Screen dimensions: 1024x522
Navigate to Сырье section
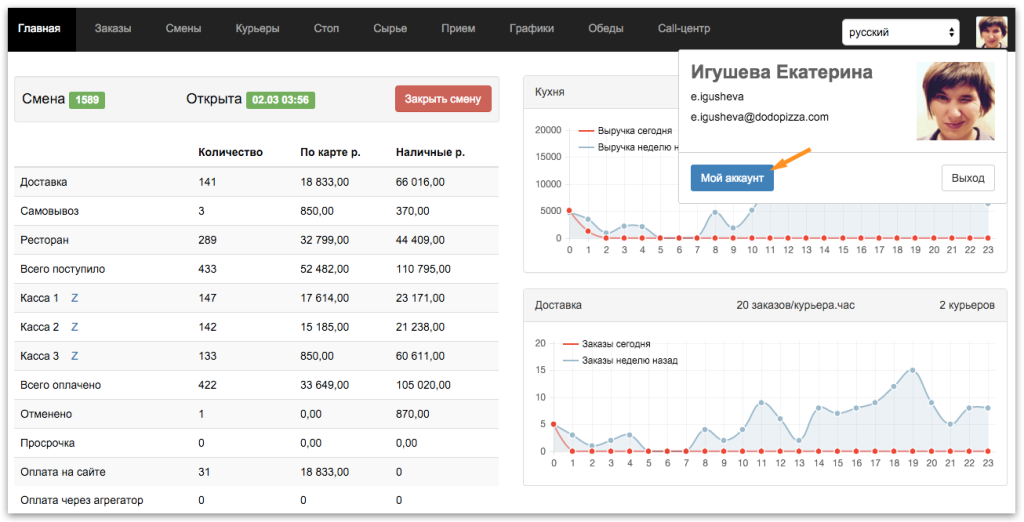point(390,29)
